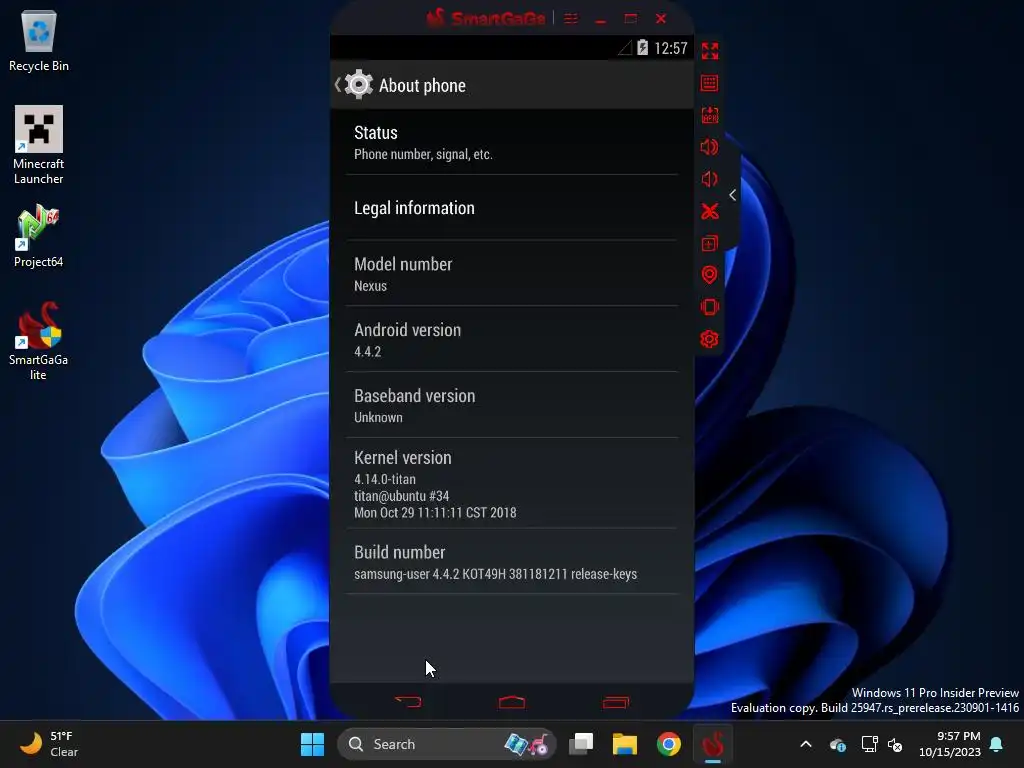Launch Google Chrome from the taskbar
The height and width of the screenshot is (768, 1024).
669,744
